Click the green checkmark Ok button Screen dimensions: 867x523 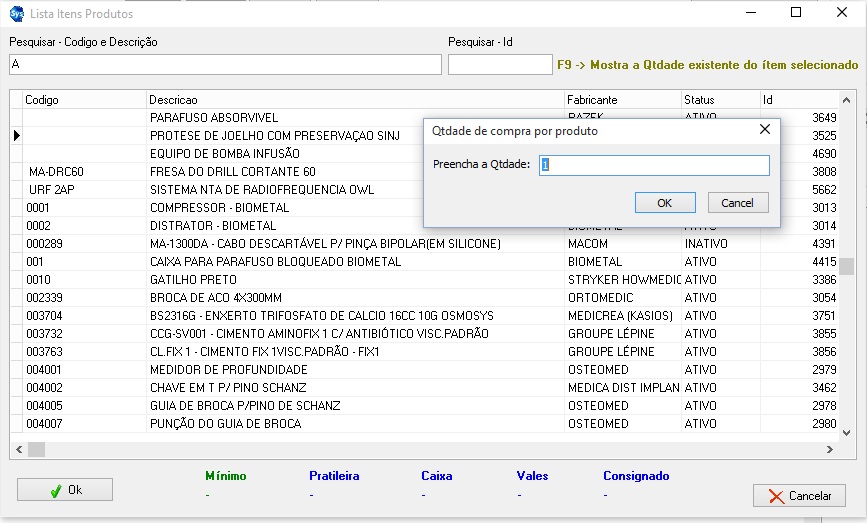click(65, 490)
